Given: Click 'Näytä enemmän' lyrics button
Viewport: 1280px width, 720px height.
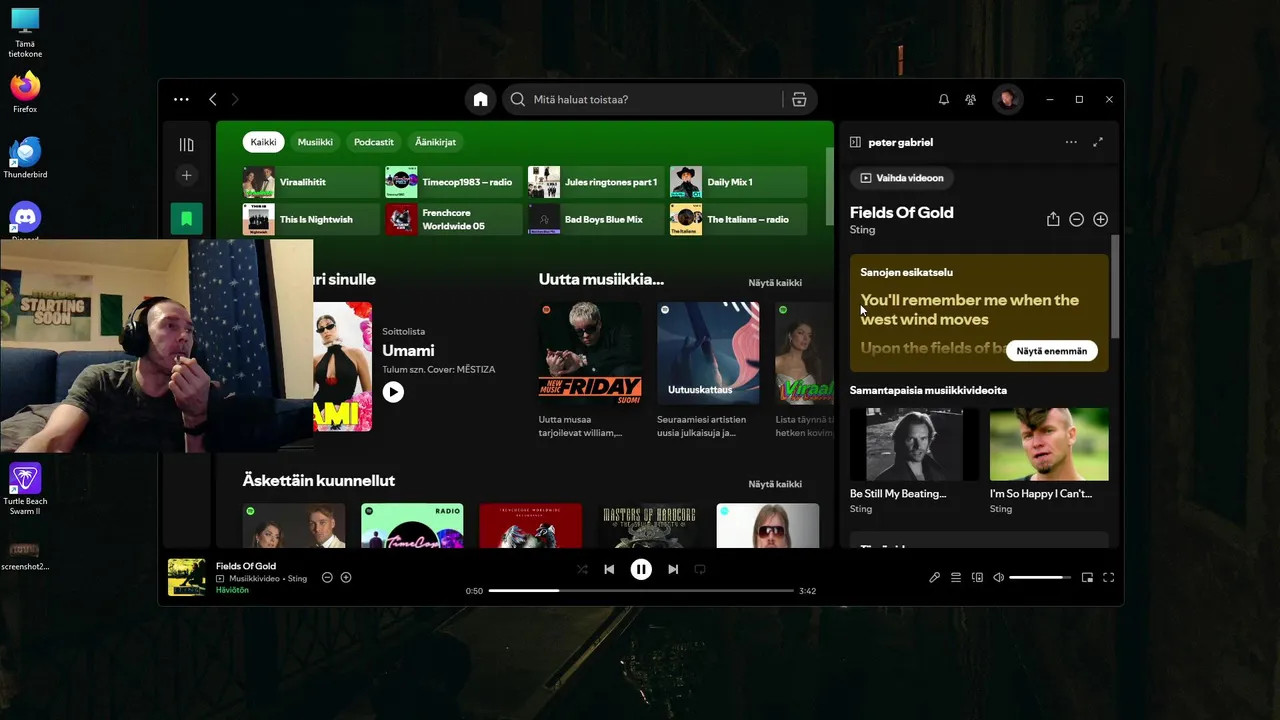Looking at the screenshot, I should pyautogui.click(x=1051, y=351).
